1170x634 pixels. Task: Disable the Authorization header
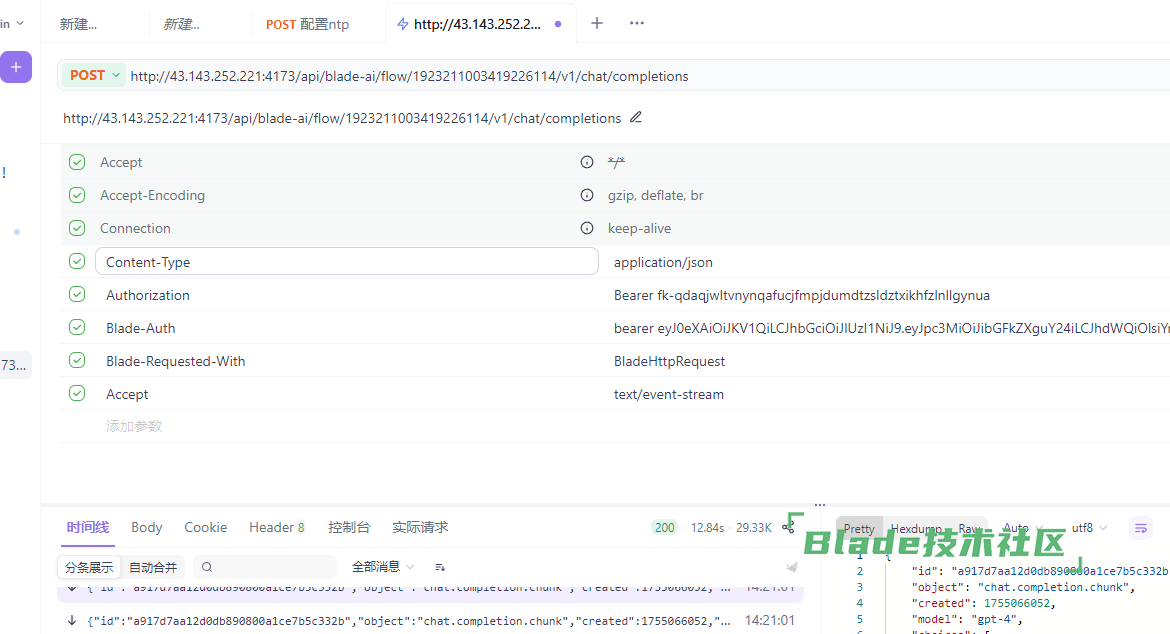coord(77,295)
